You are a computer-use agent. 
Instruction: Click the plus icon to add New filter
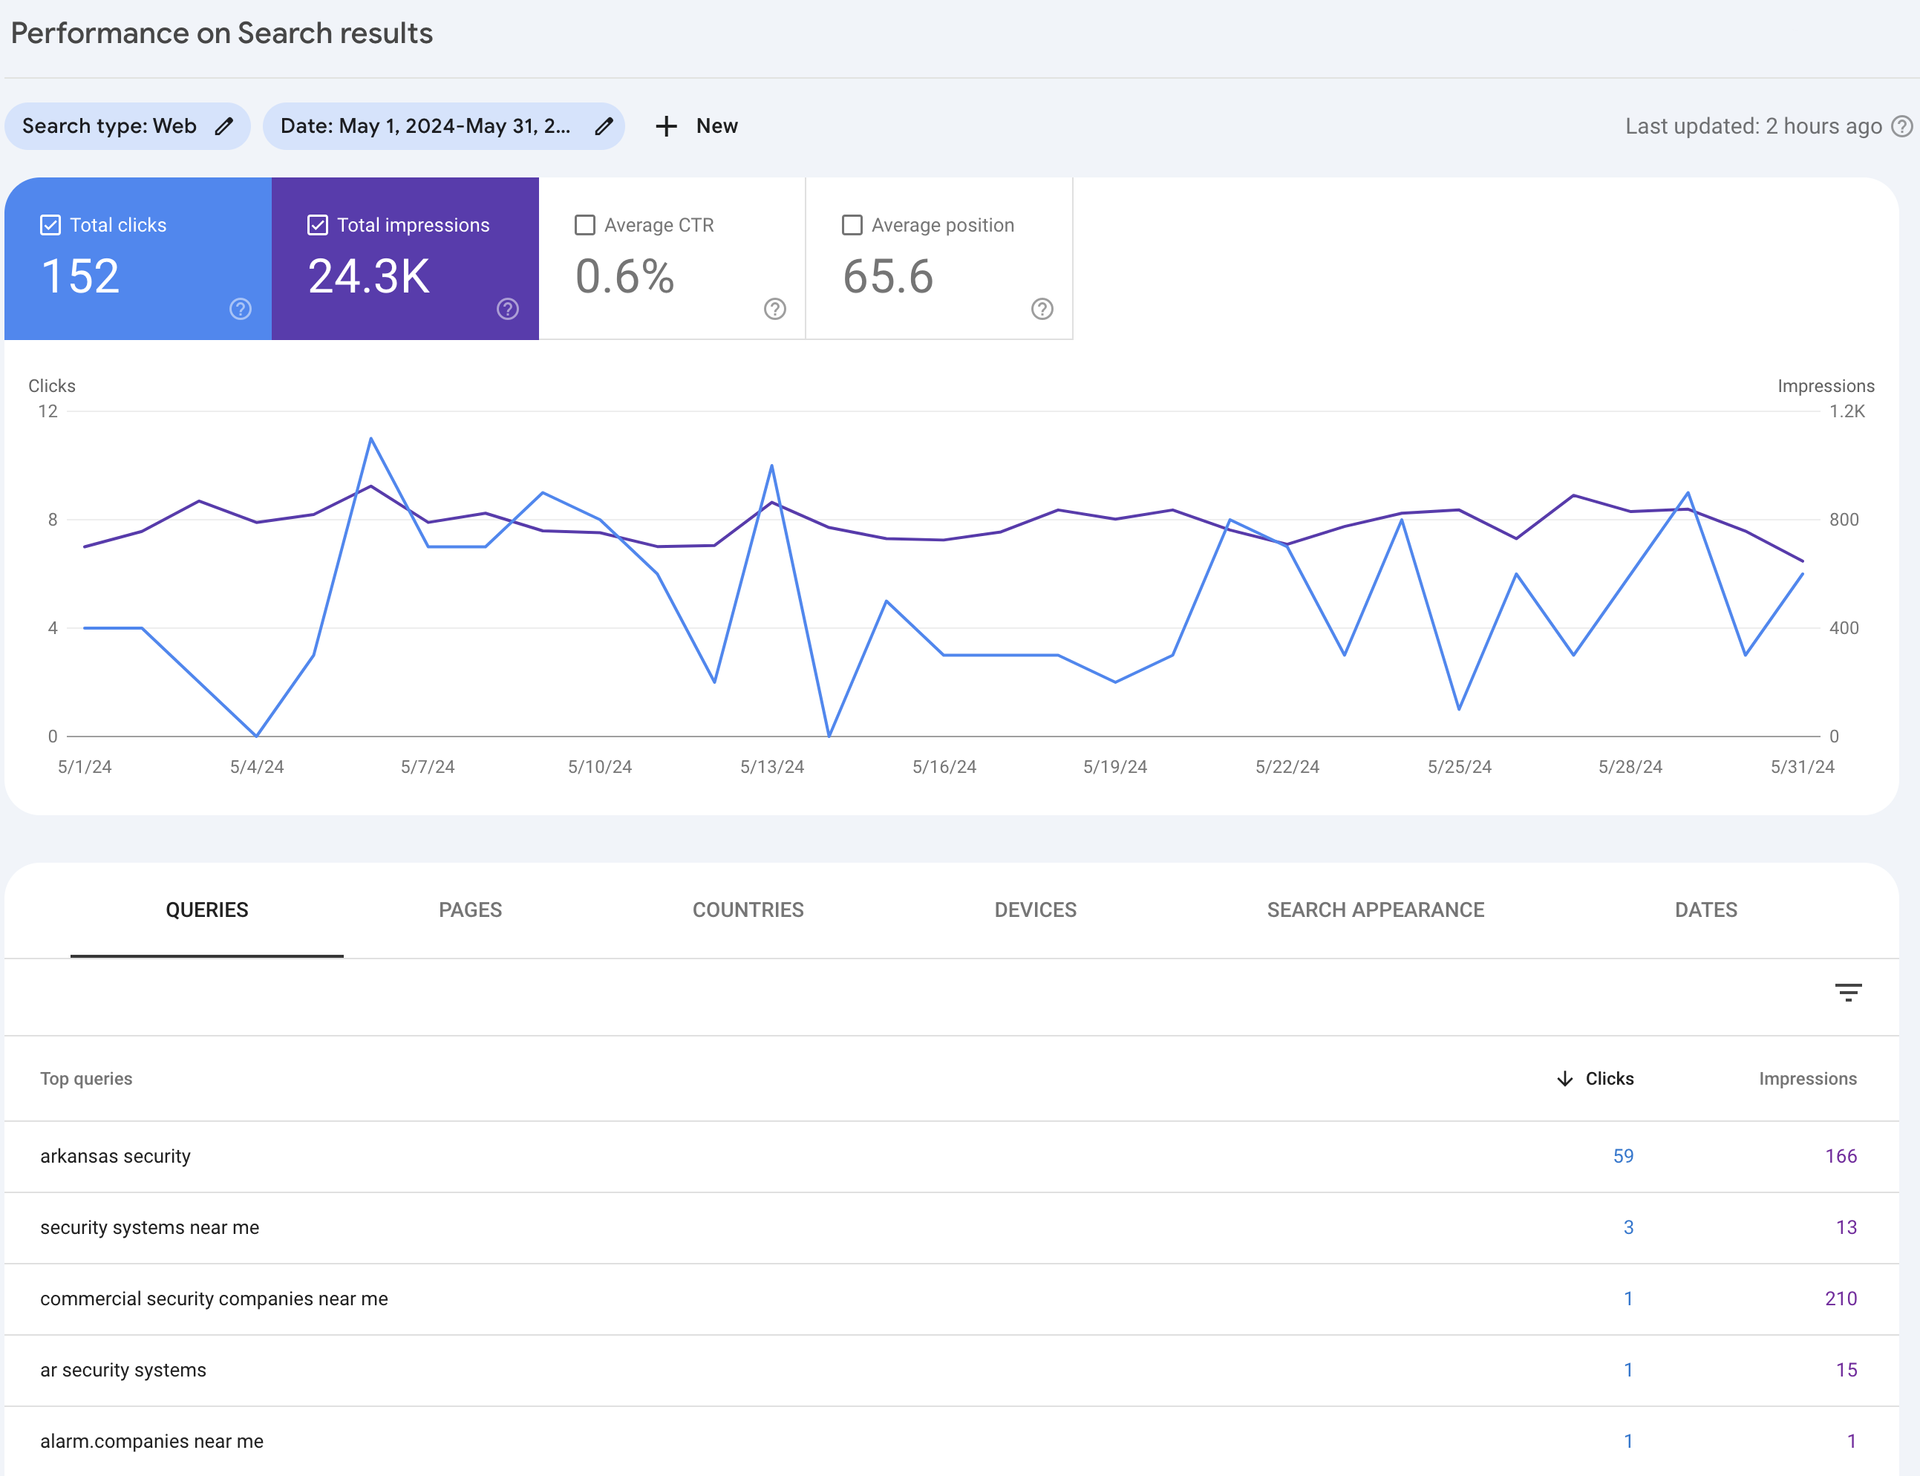point(666,126)
